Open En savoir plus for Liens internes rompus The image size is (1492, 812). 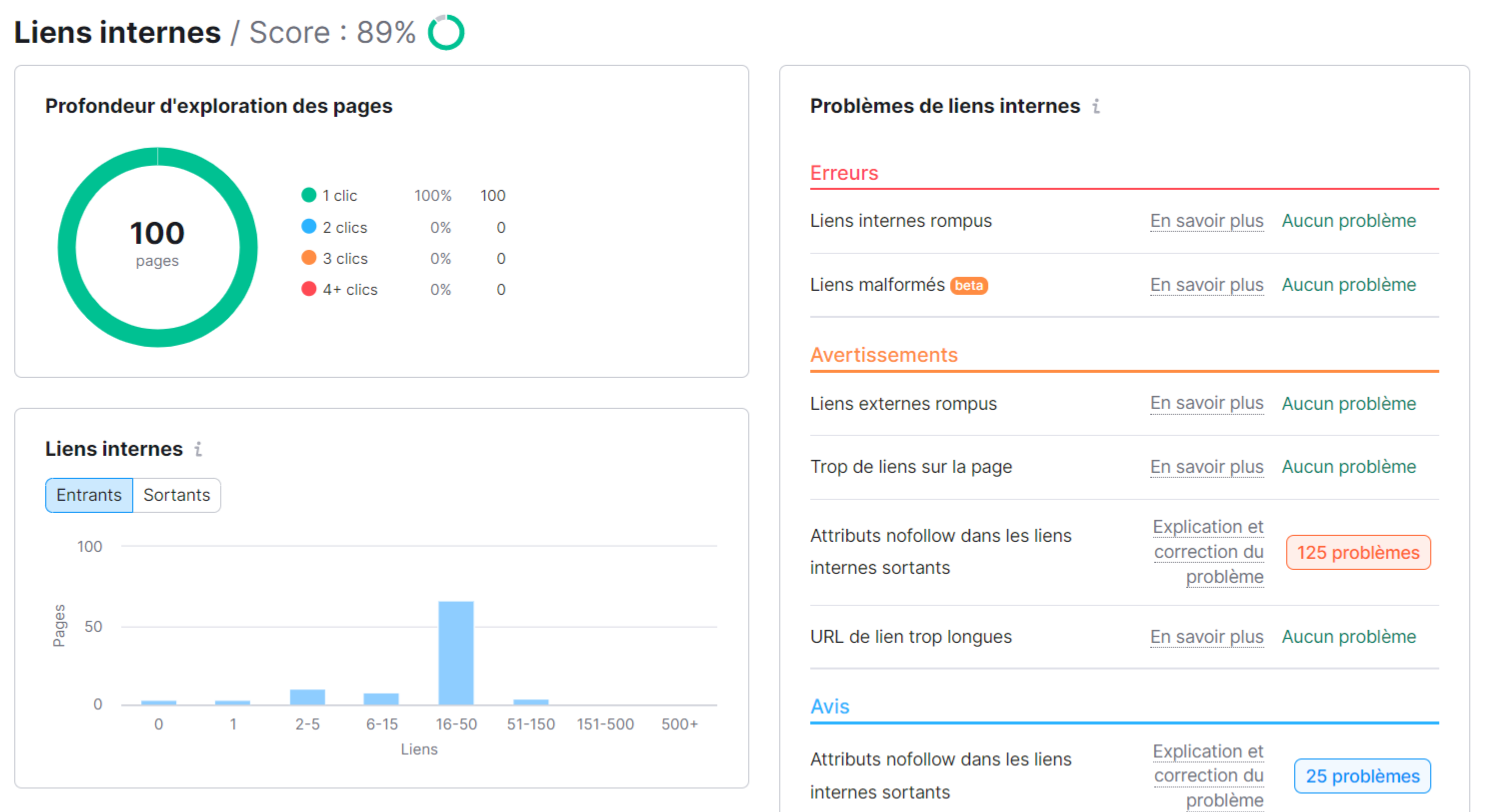tap(1207, 221)
